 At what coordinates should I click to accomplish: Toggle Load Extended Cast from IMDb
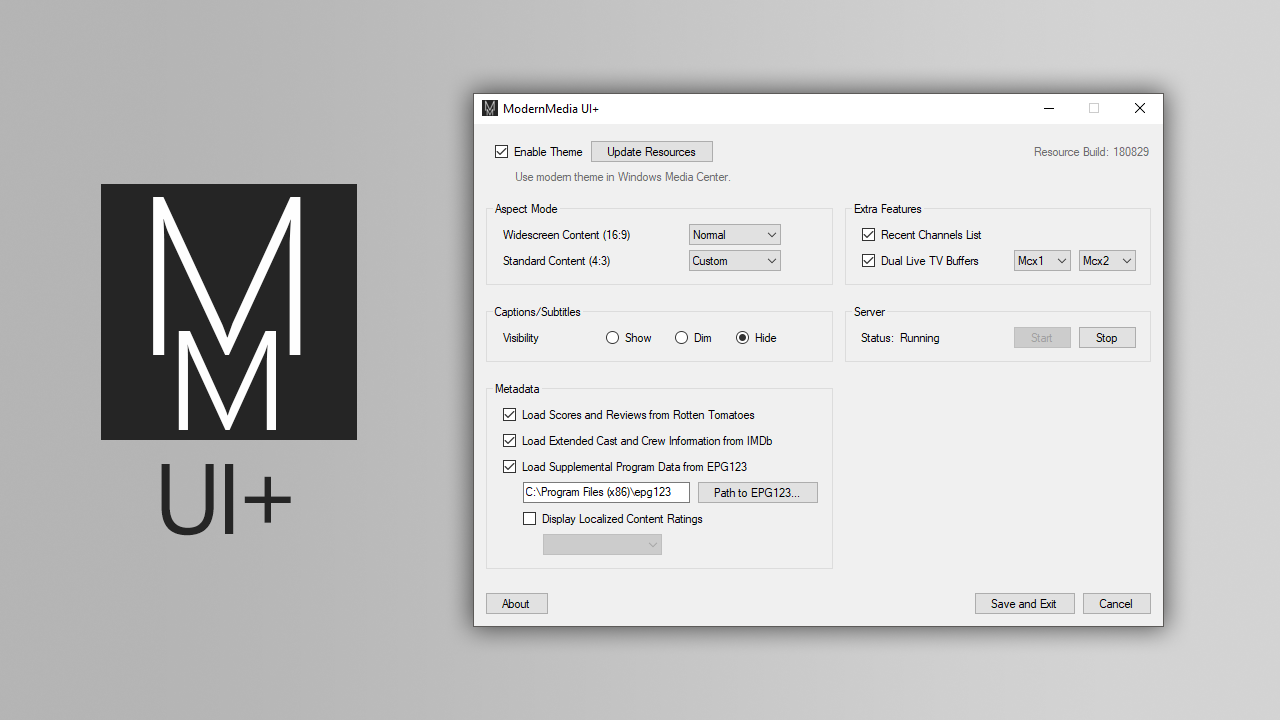coord(510,441)
